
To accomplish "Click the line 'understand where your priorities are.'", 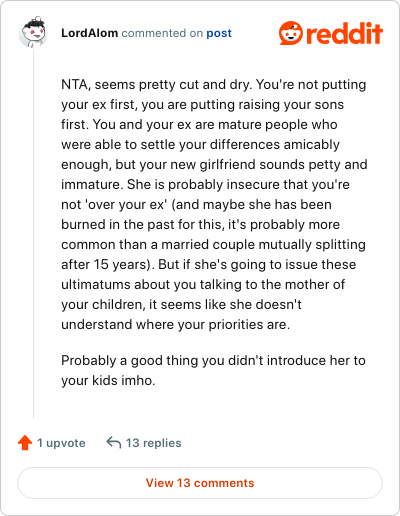I will point(176,324).
